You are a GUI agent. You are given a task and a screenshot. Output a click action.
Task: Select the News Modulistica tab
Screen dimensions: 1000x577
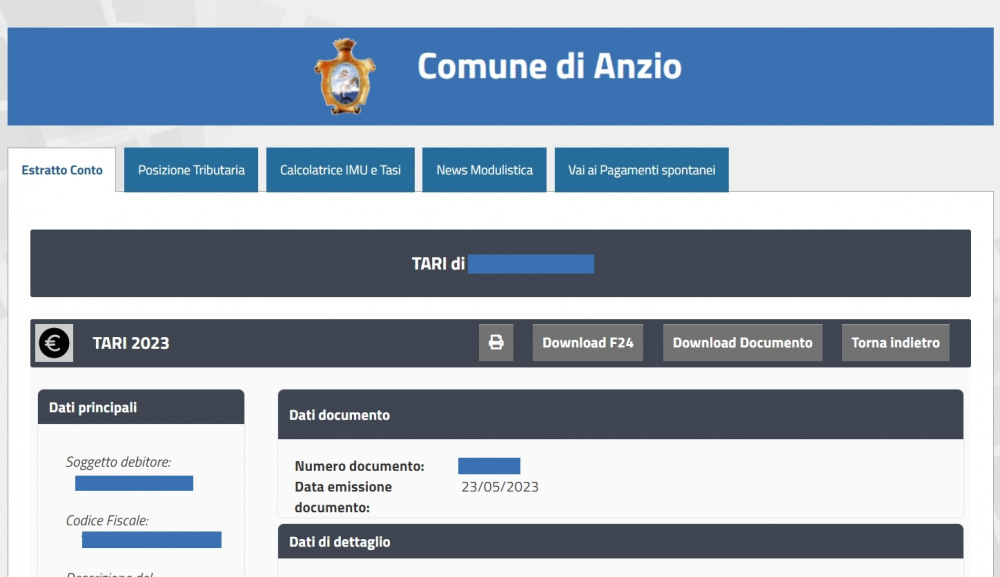pyautogui.click(x=485, y=170)
